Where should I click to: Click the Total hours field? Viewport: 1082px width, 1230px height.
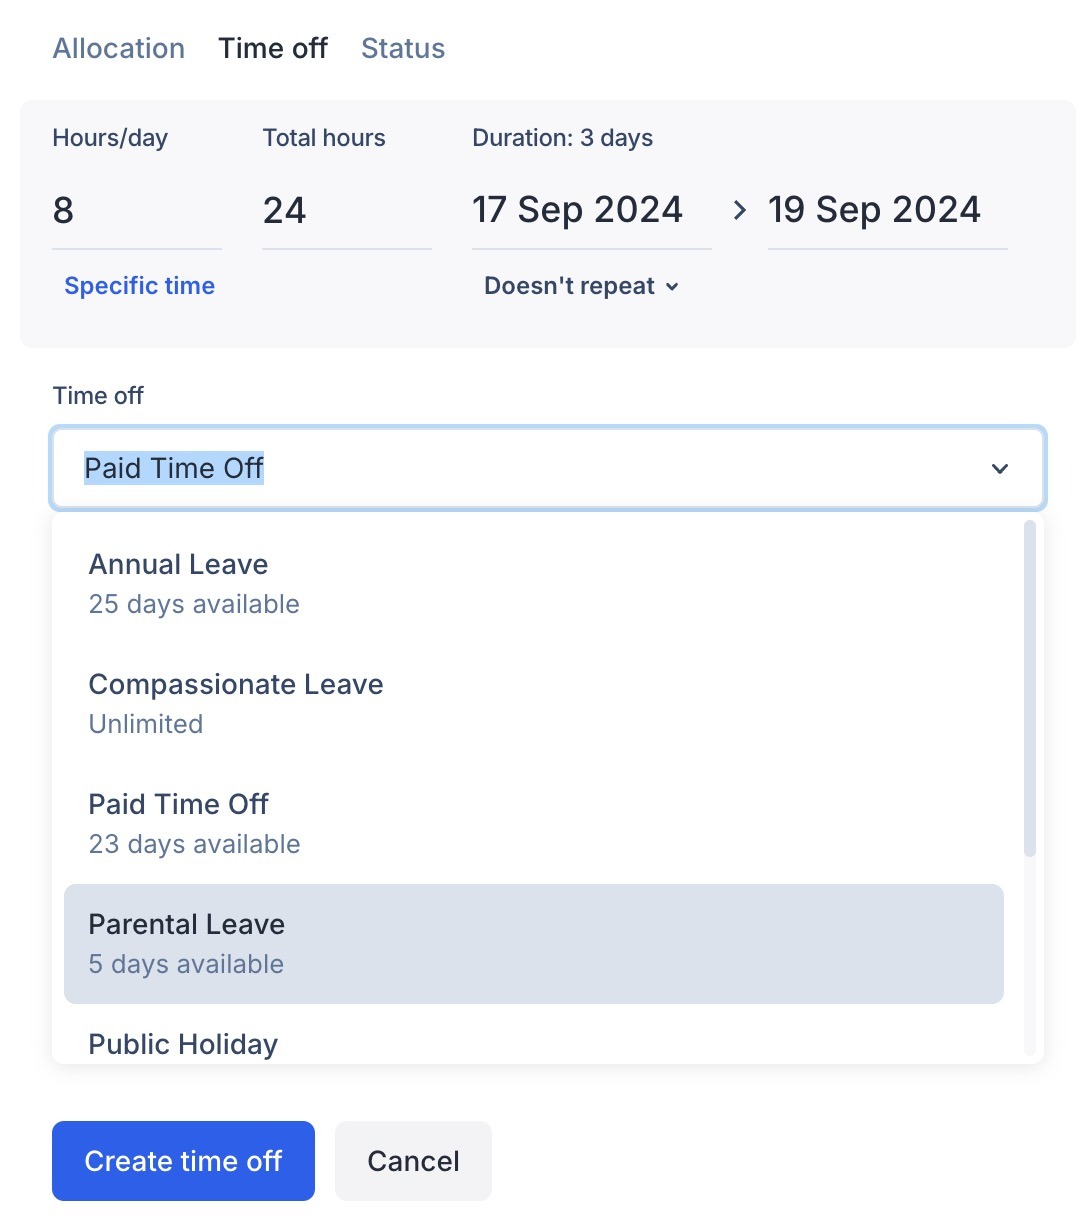tap(346, 211)
